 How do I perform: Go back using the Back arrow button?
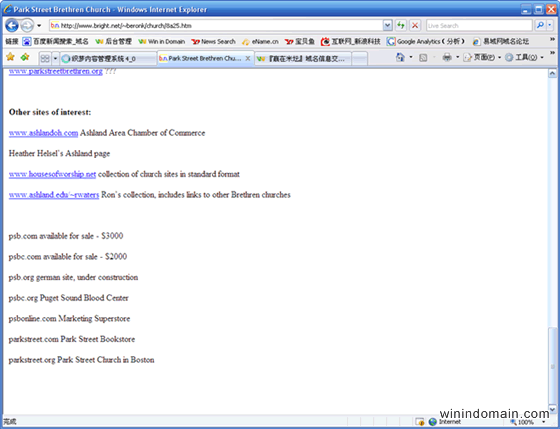[12, 25]
